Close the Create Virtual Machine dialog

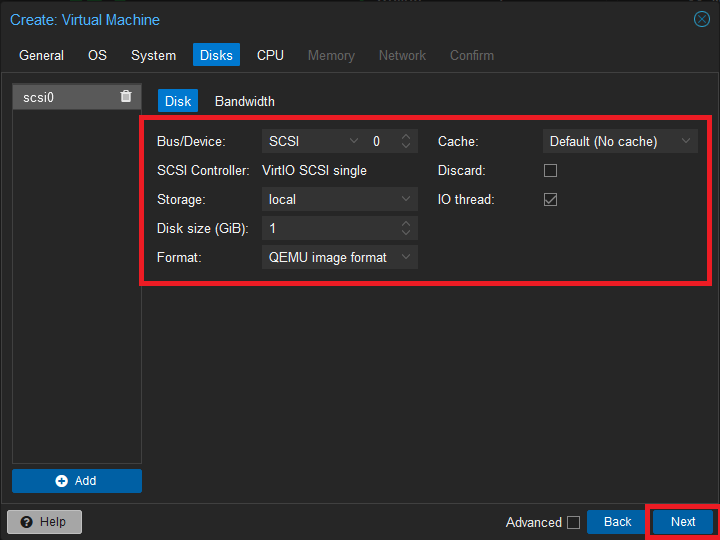(x=701, y=19)
